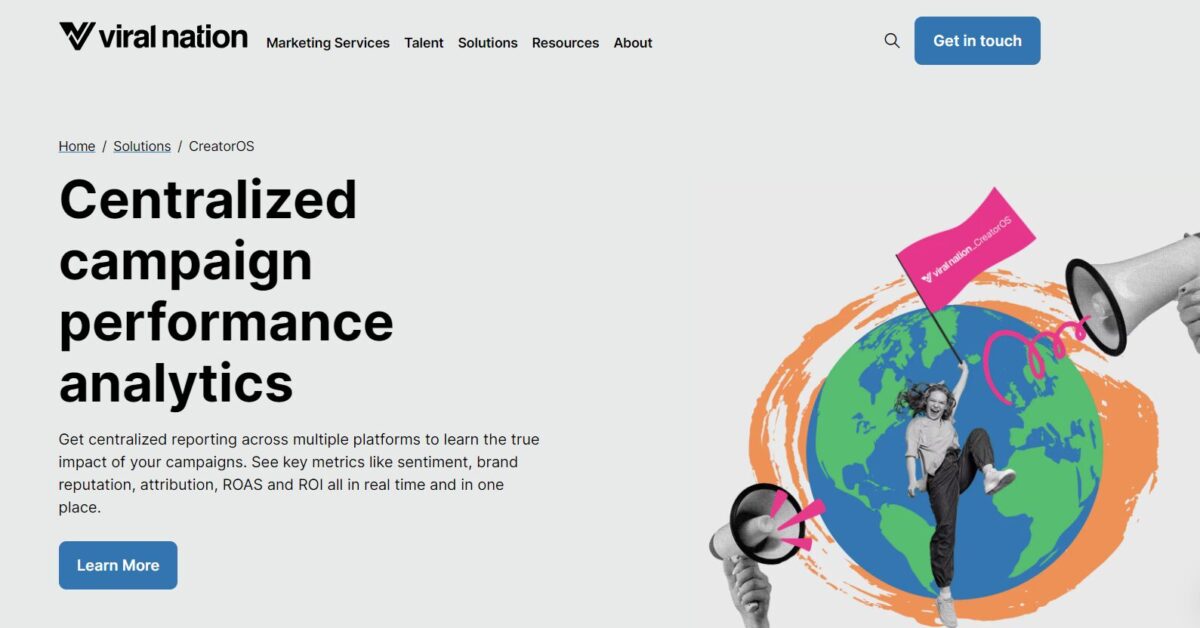Open Solutions from the breadcrumb trail
The height and width of the screenshot is (628, 1200).
point(141,146)
